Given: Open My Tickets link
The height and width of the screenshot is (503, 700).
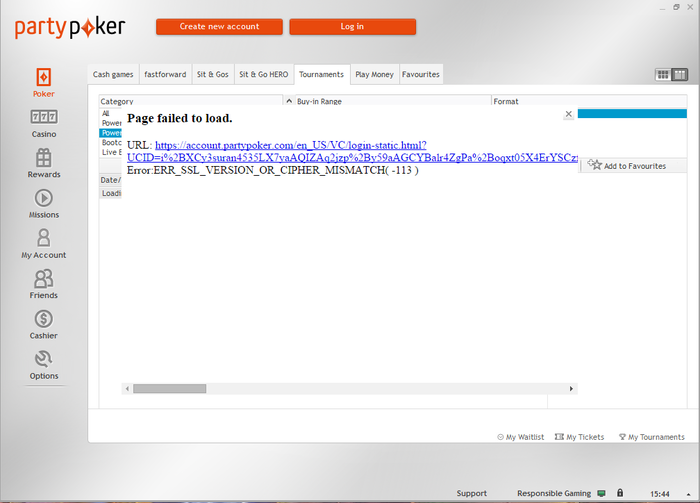Looking at the screenshot, I should pos(579,437).
